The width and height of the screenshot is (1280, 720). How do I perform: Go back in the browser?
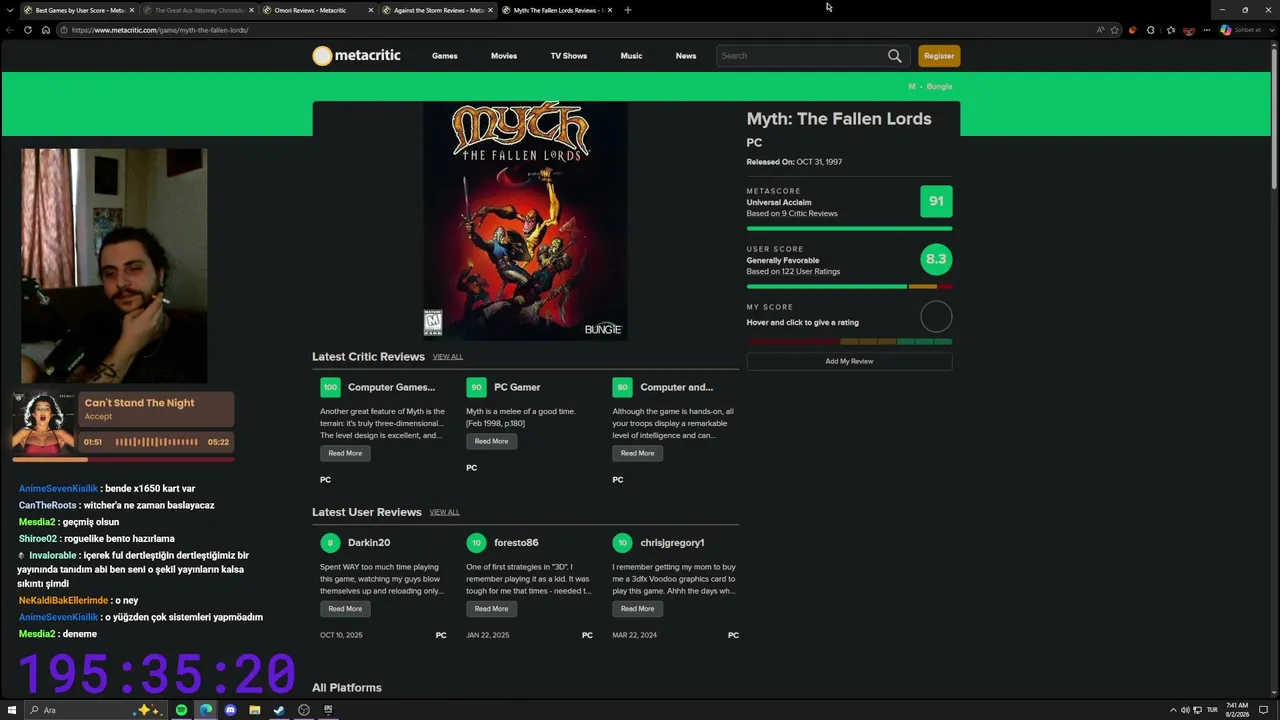point(9,30)
